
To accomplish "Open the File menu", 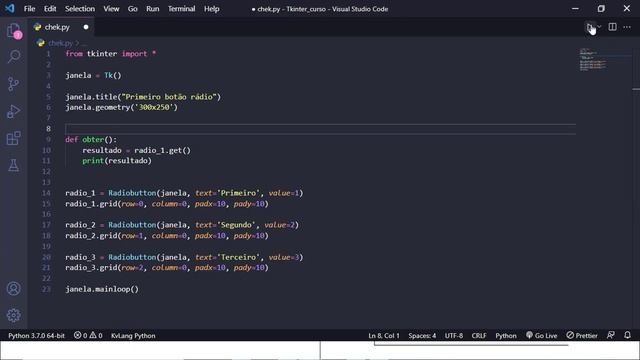I will coord(29,9).
